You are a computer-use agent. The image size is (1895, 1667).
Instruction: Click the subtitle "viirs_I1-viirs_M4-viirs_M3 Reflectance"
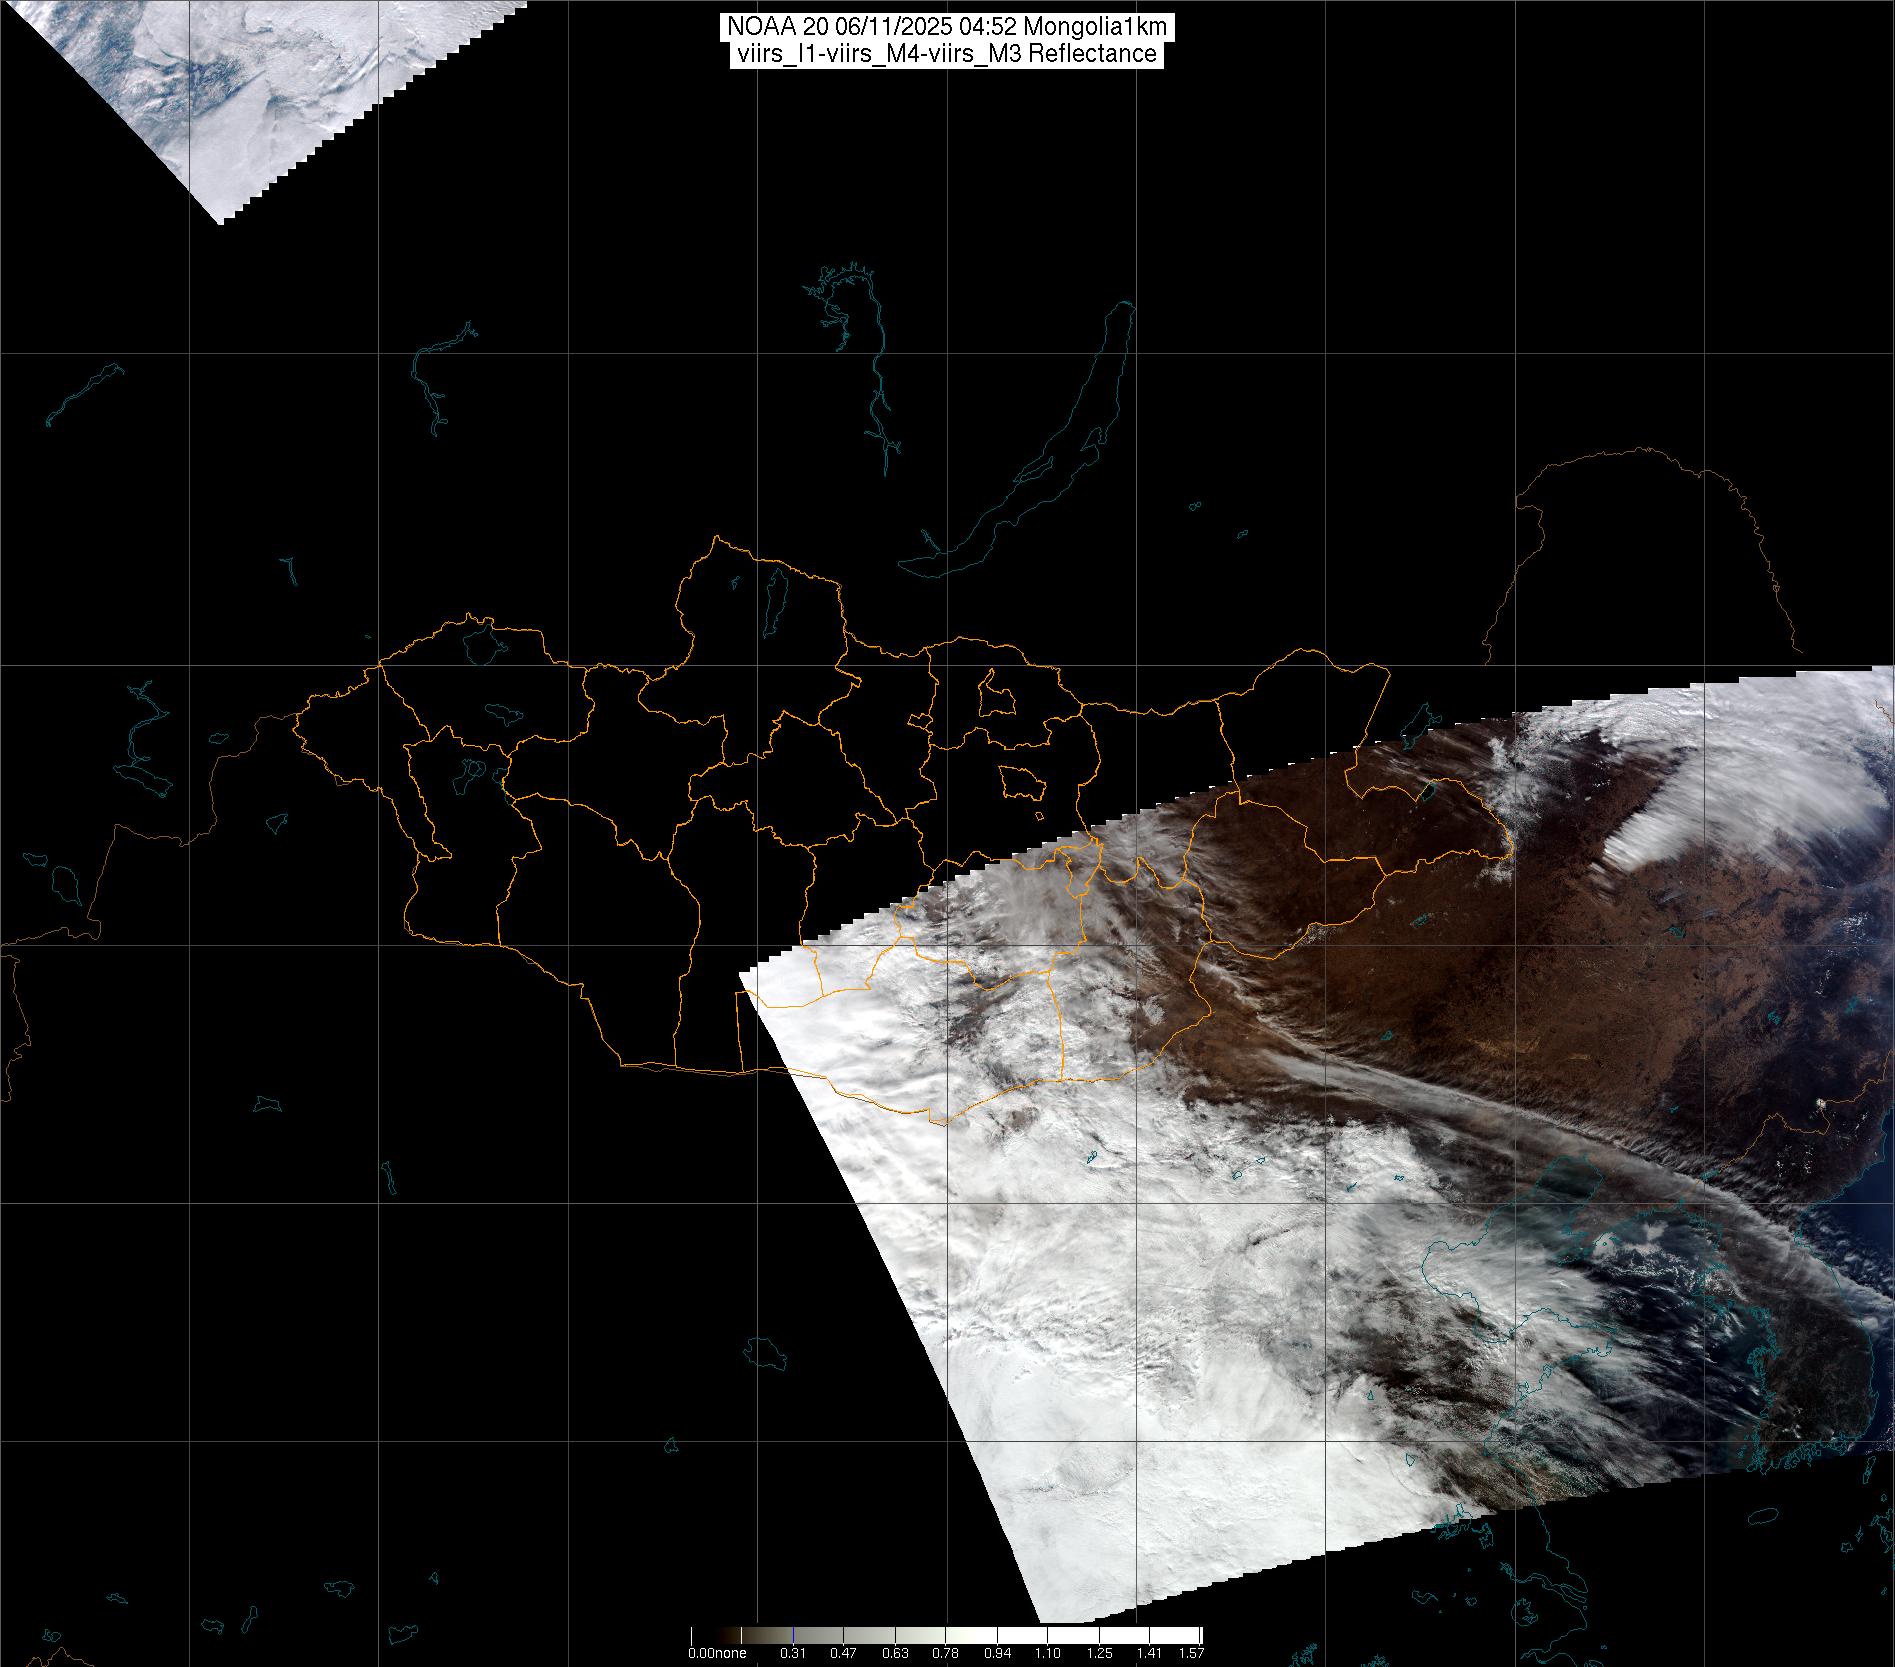click(x=946, y=54)
